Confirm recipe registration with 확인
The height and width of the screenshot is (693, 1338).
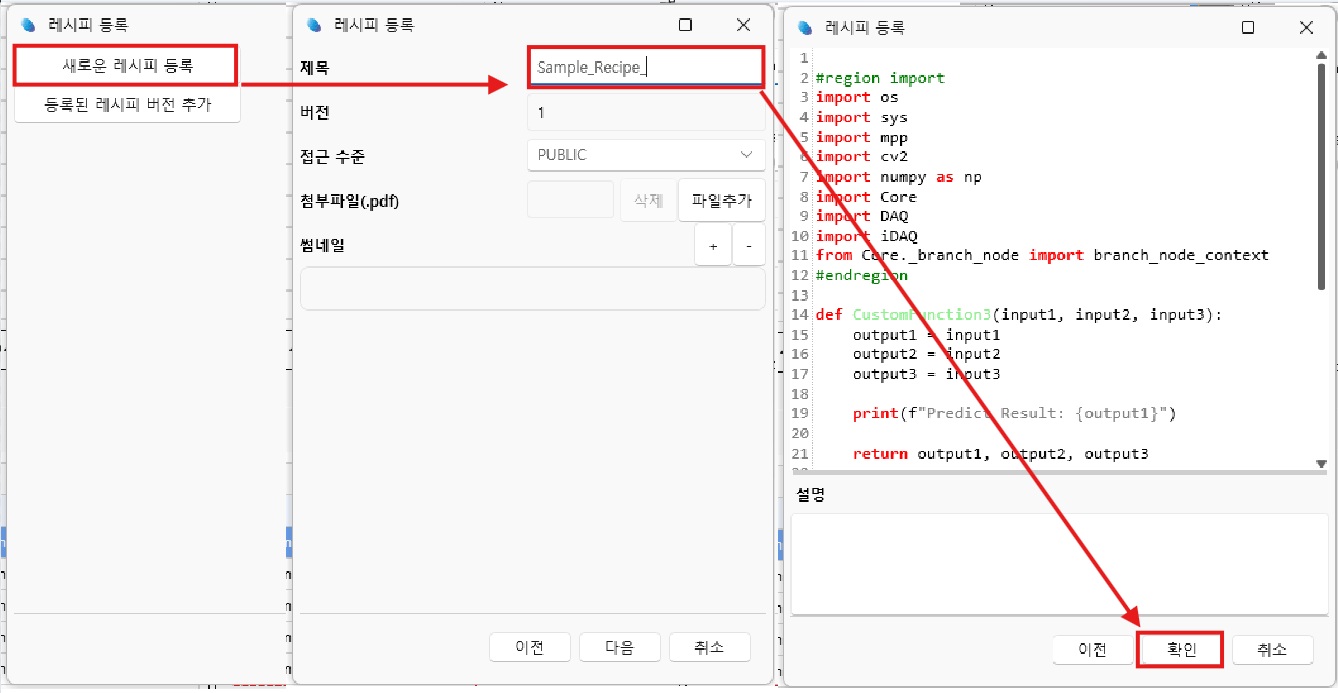tap(1181, 650)
